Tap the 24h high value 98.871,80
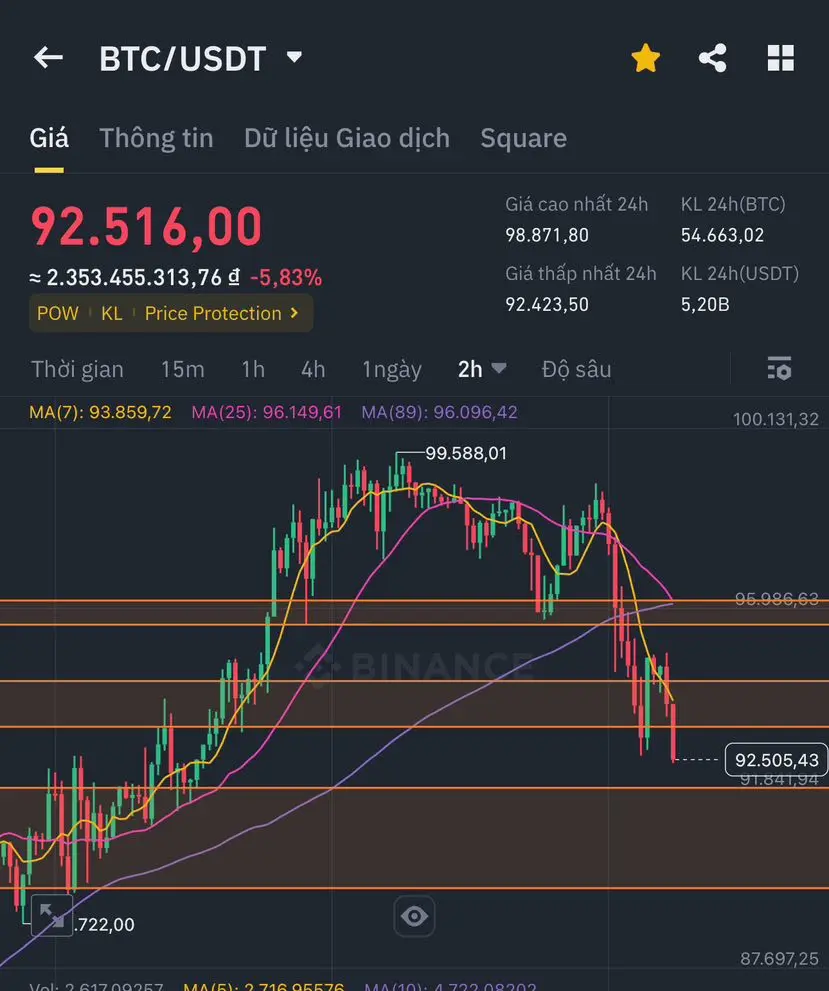829x991 pixels. click(547, 235)
